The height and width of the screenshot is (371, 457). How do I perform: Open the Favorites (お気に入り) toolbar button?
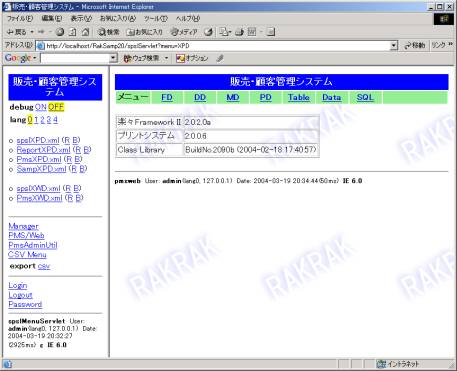[x=145, y=32]
